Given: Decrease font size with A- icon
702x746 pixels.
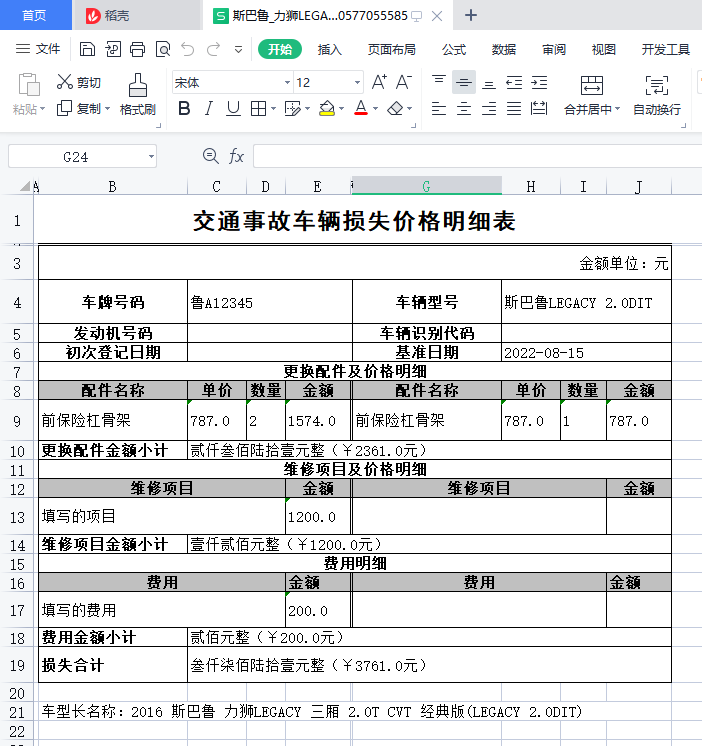Looking at the screenshot, I should click(x=404, y=82).
